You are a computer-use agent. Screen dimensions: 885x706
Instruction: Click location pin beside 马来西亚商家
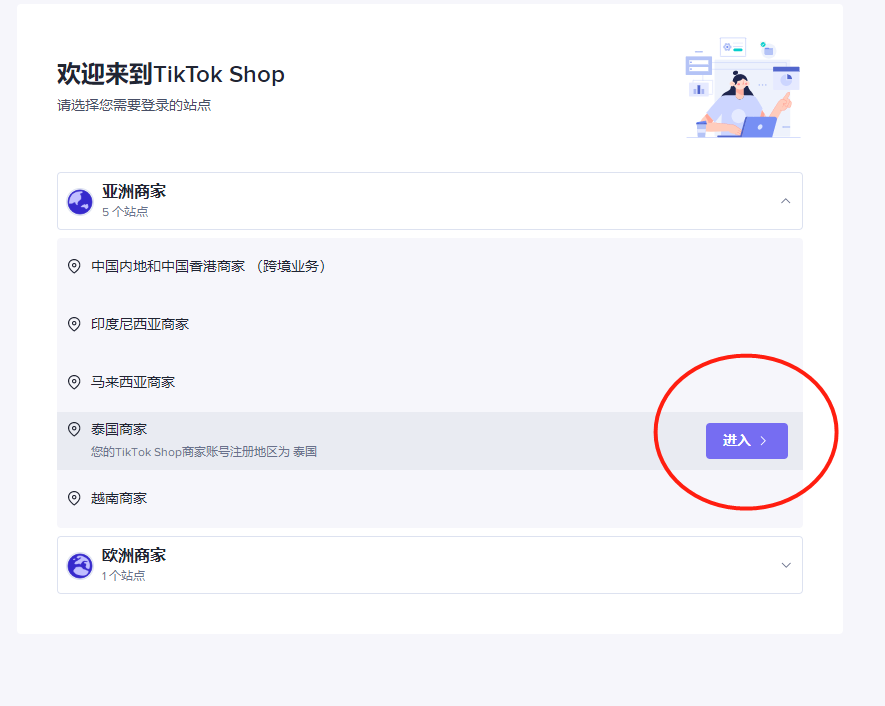74,383
